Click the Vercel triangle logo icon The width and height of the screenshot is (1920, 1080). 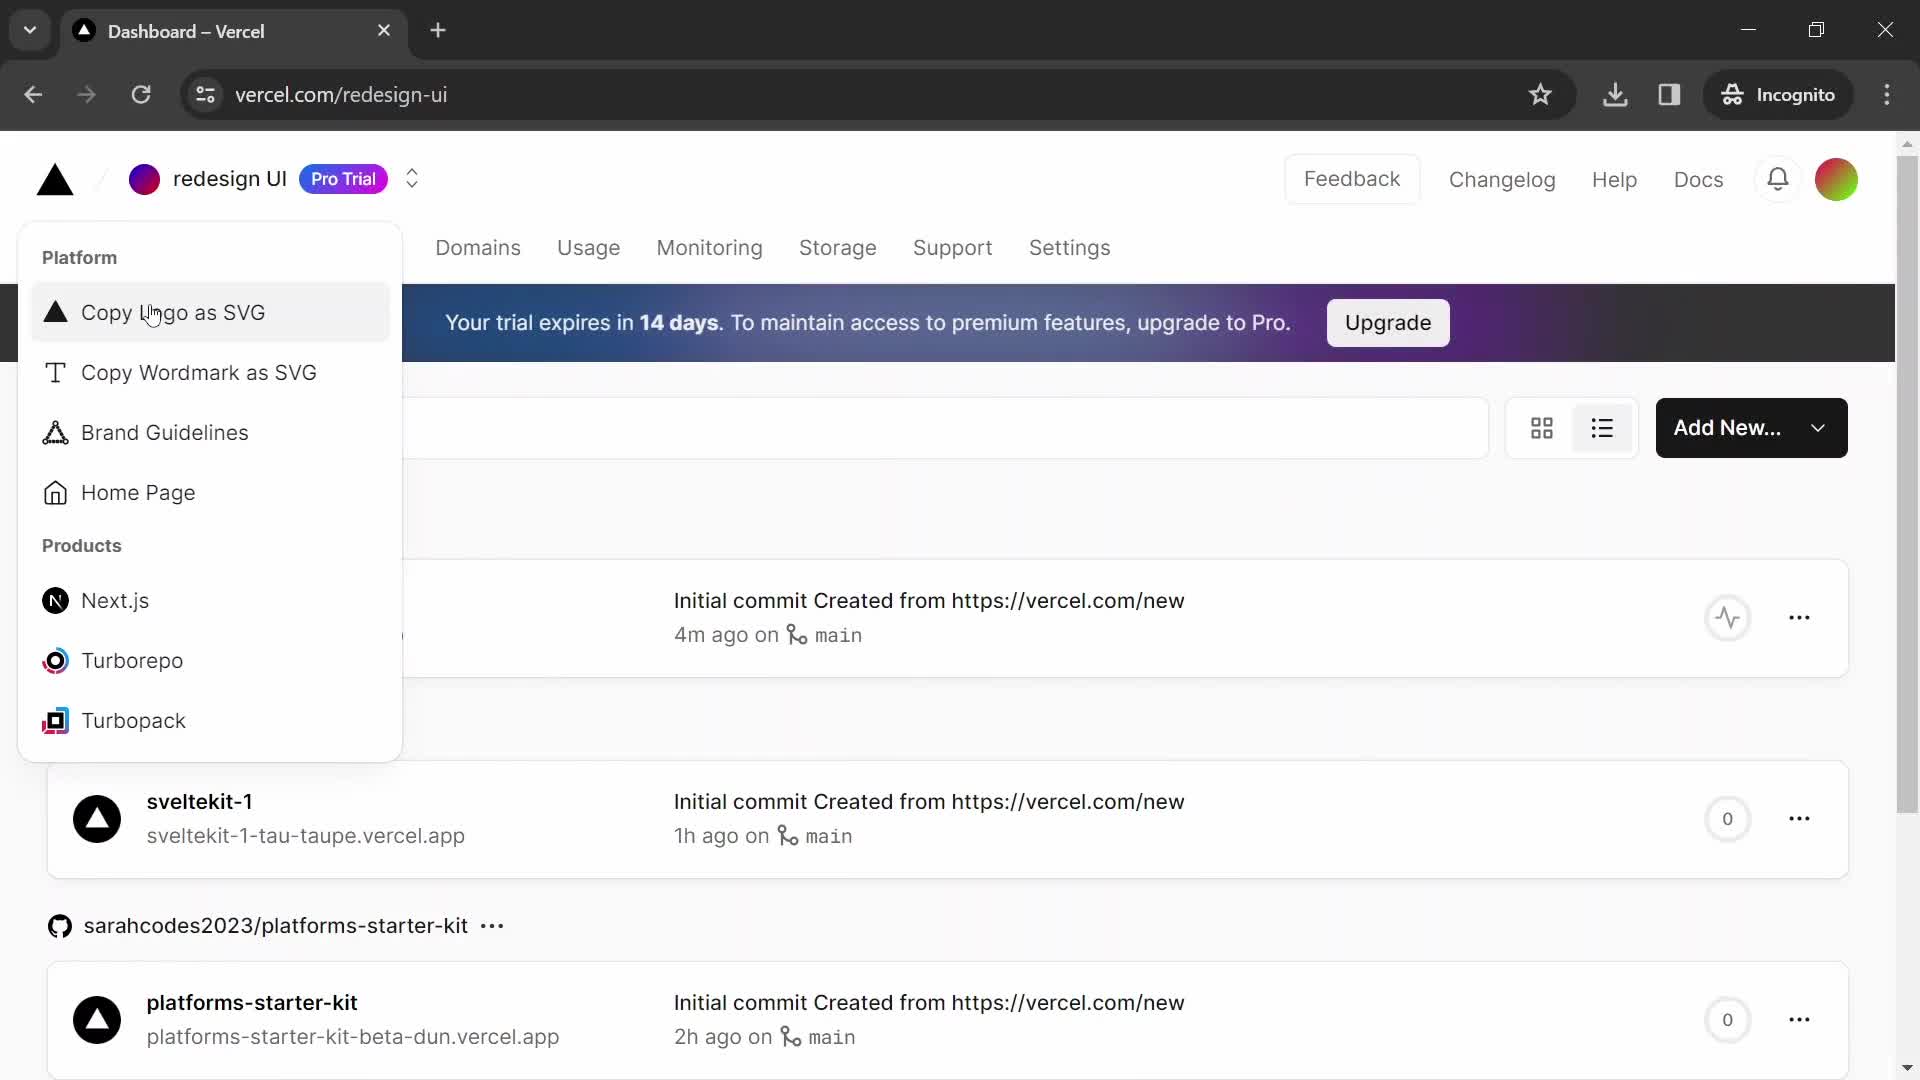point(54,178)
